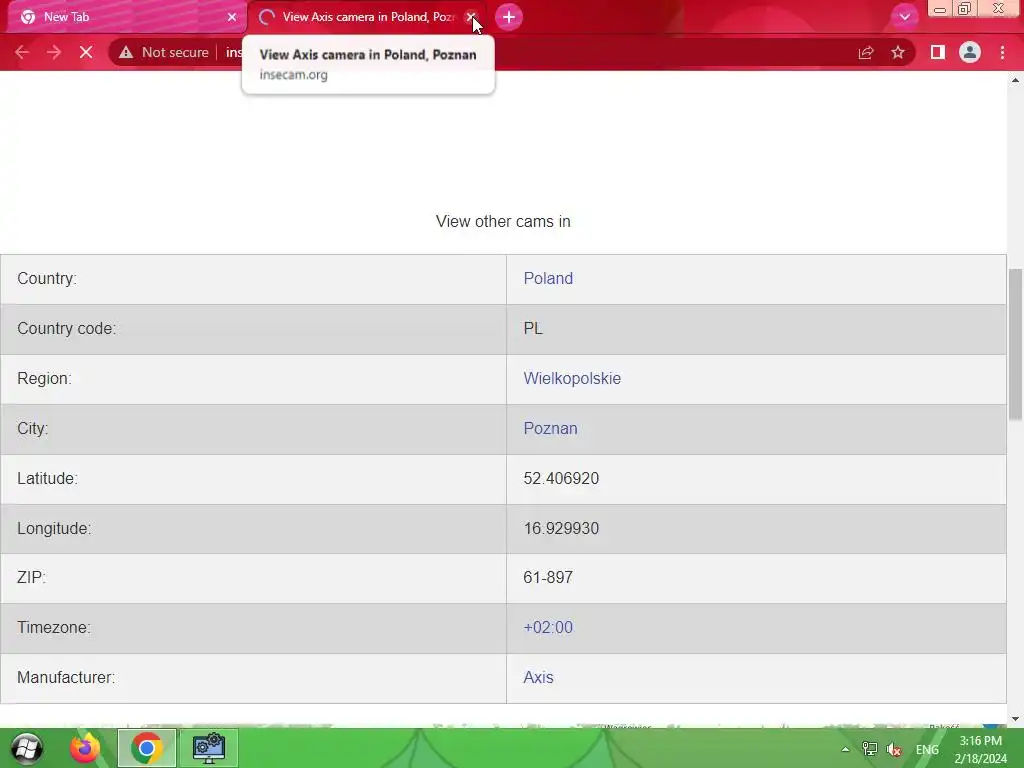Click the Country: row label
This screenshot has height=768, width=1024.
47,278
